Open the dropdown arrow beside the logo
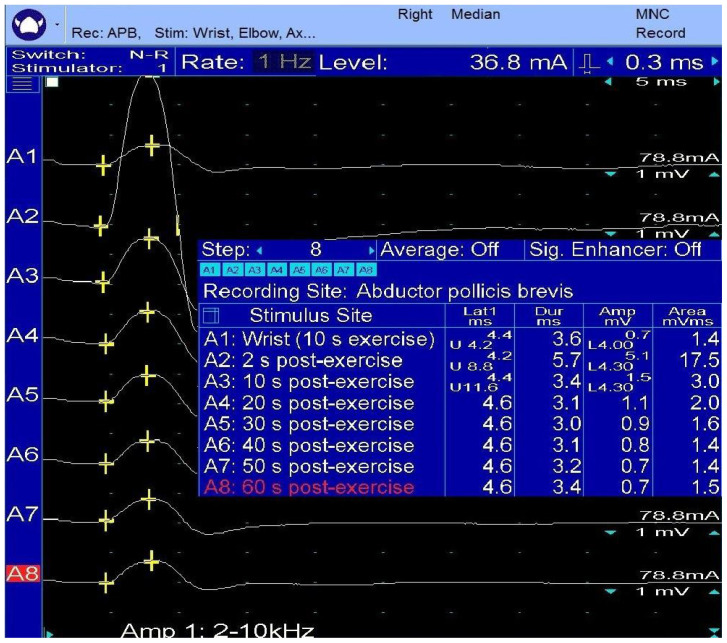 click(x=57, y=24)
